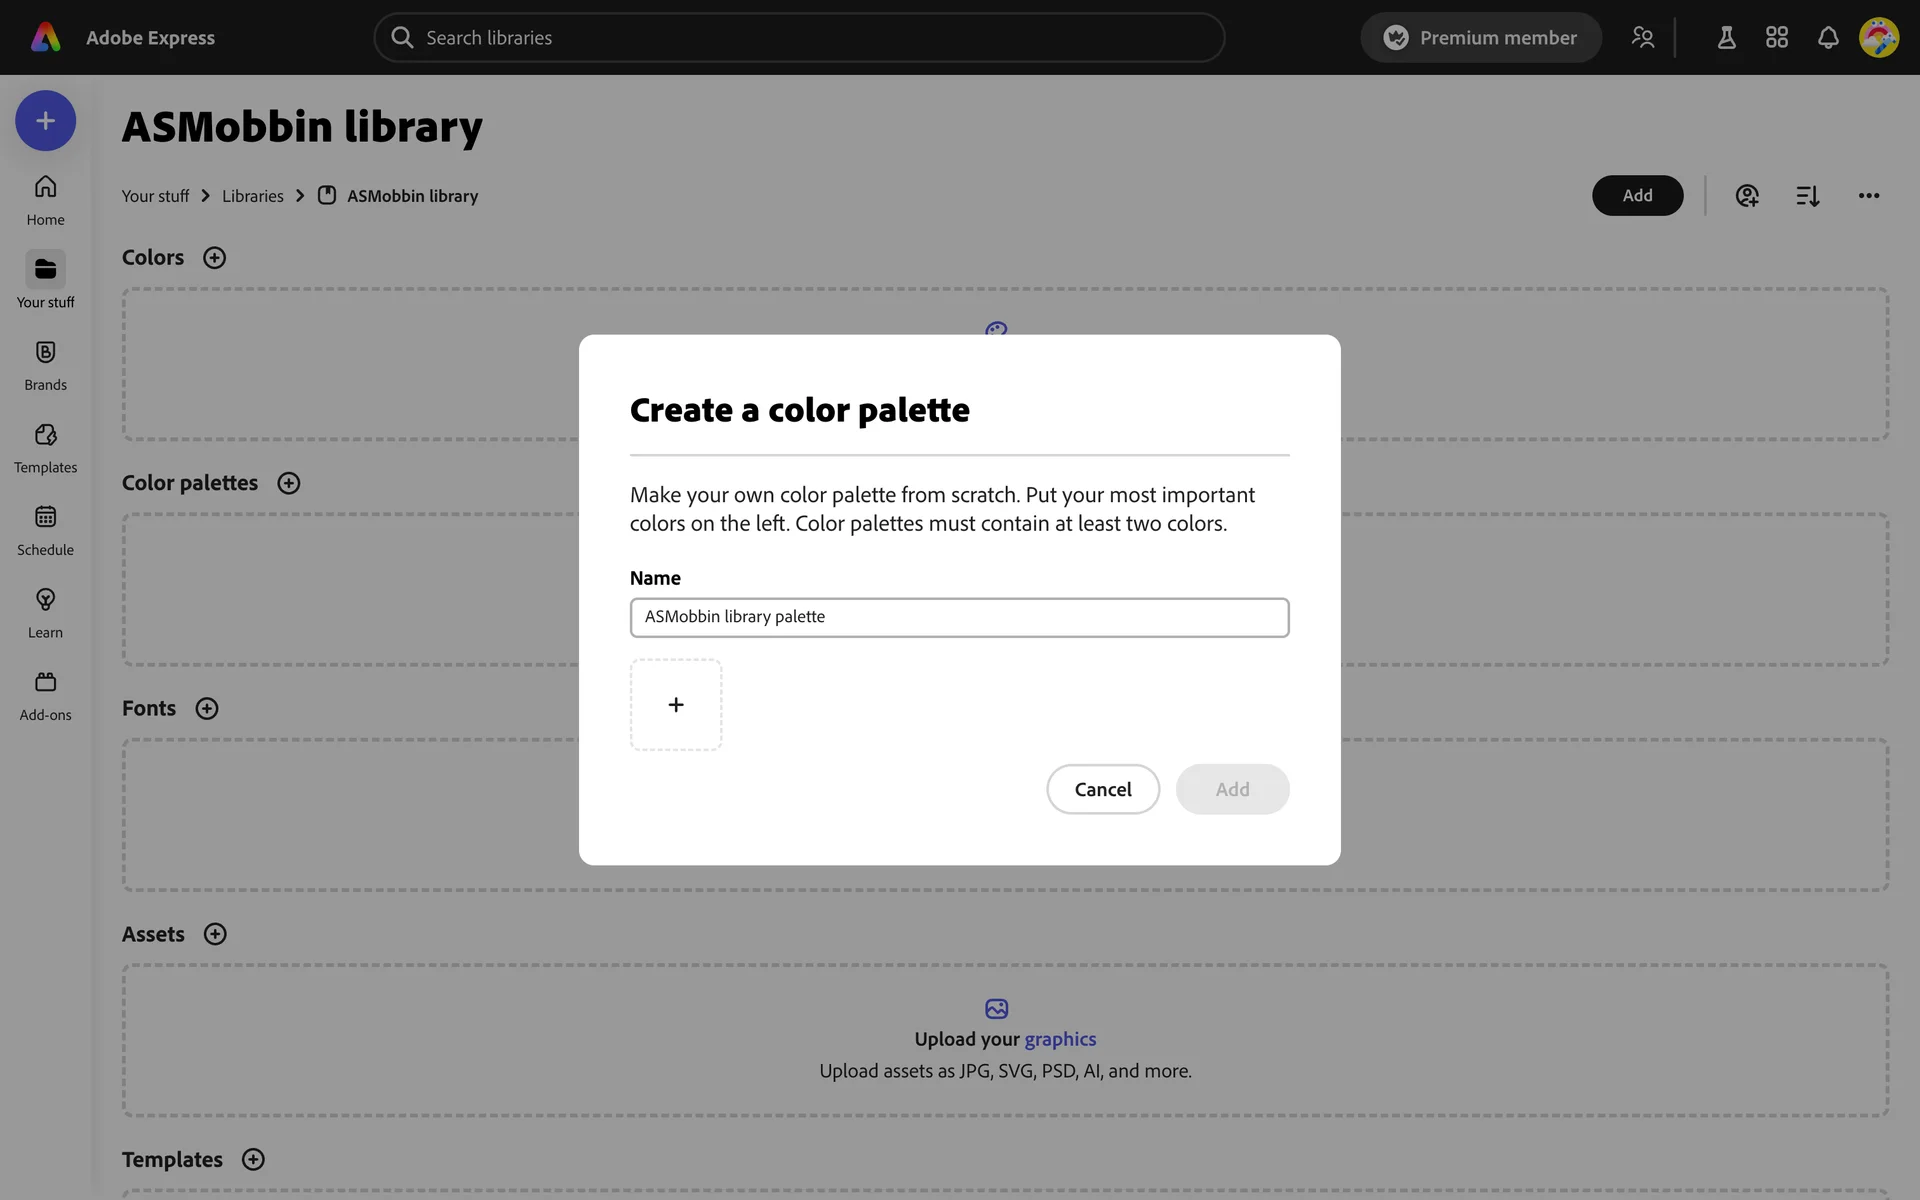The image size is (1920, 1200).
Task: Open the library sort options
Action: point(1807,196)
